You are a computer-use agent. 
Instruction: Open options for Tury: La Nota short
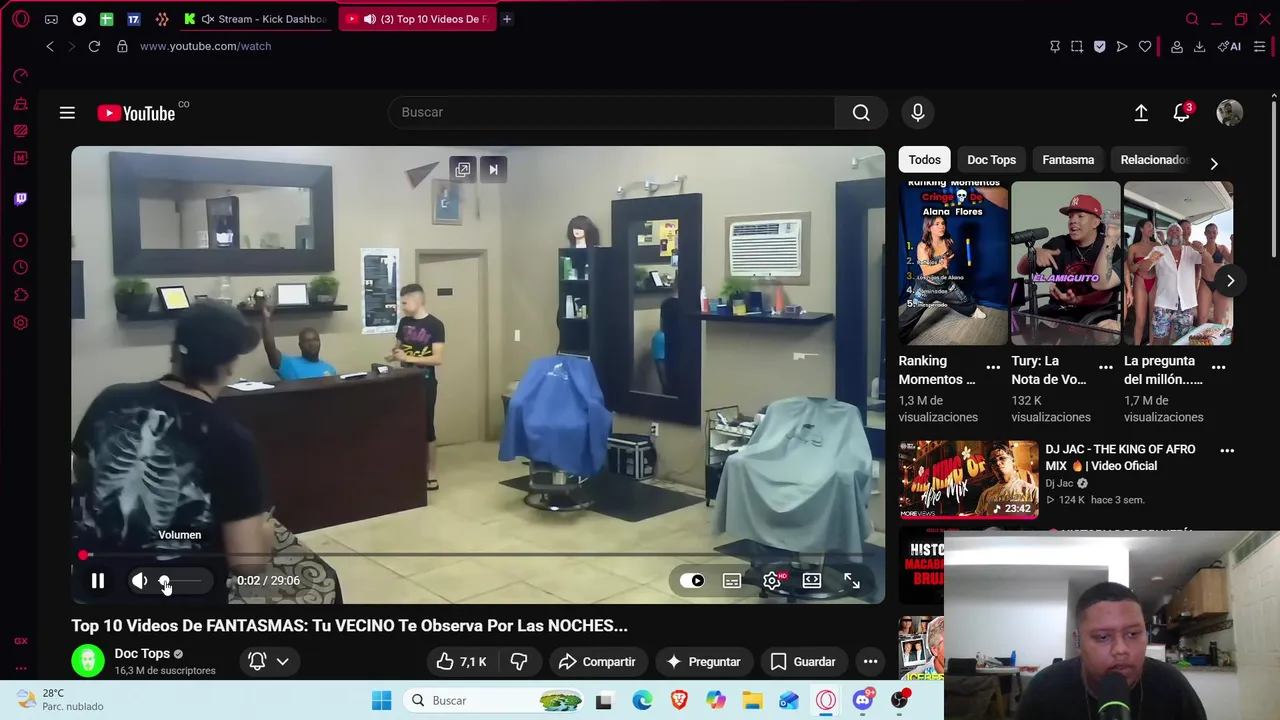[x=1106, y=368]
